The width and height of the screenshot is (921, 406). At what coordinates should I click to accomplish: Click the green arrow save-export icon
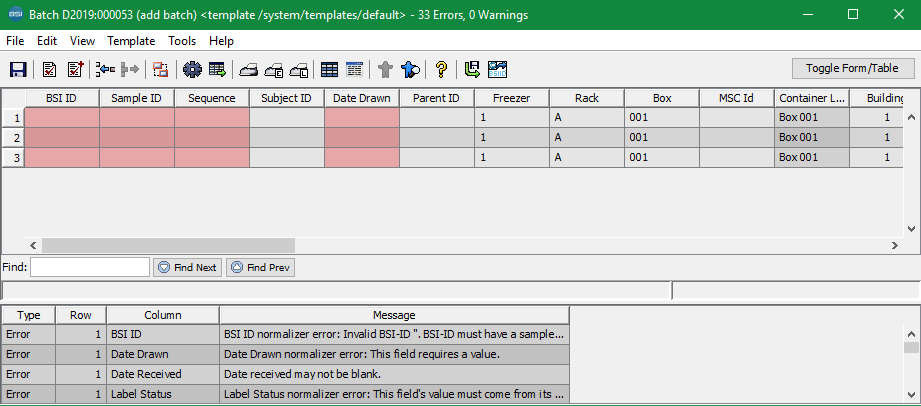coord(472,69)
